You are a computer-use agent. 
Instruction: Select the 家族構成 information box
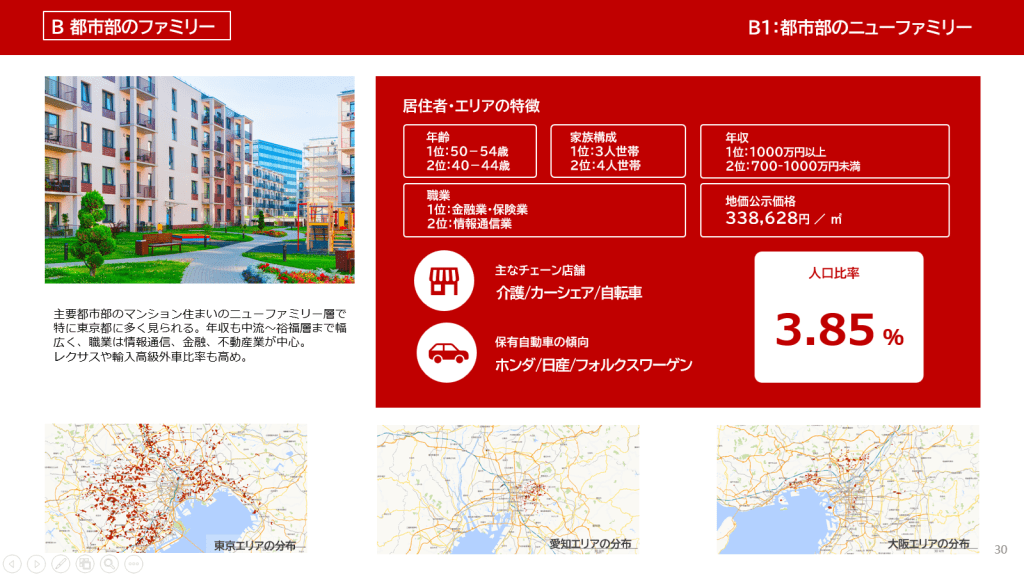[621, 151]
